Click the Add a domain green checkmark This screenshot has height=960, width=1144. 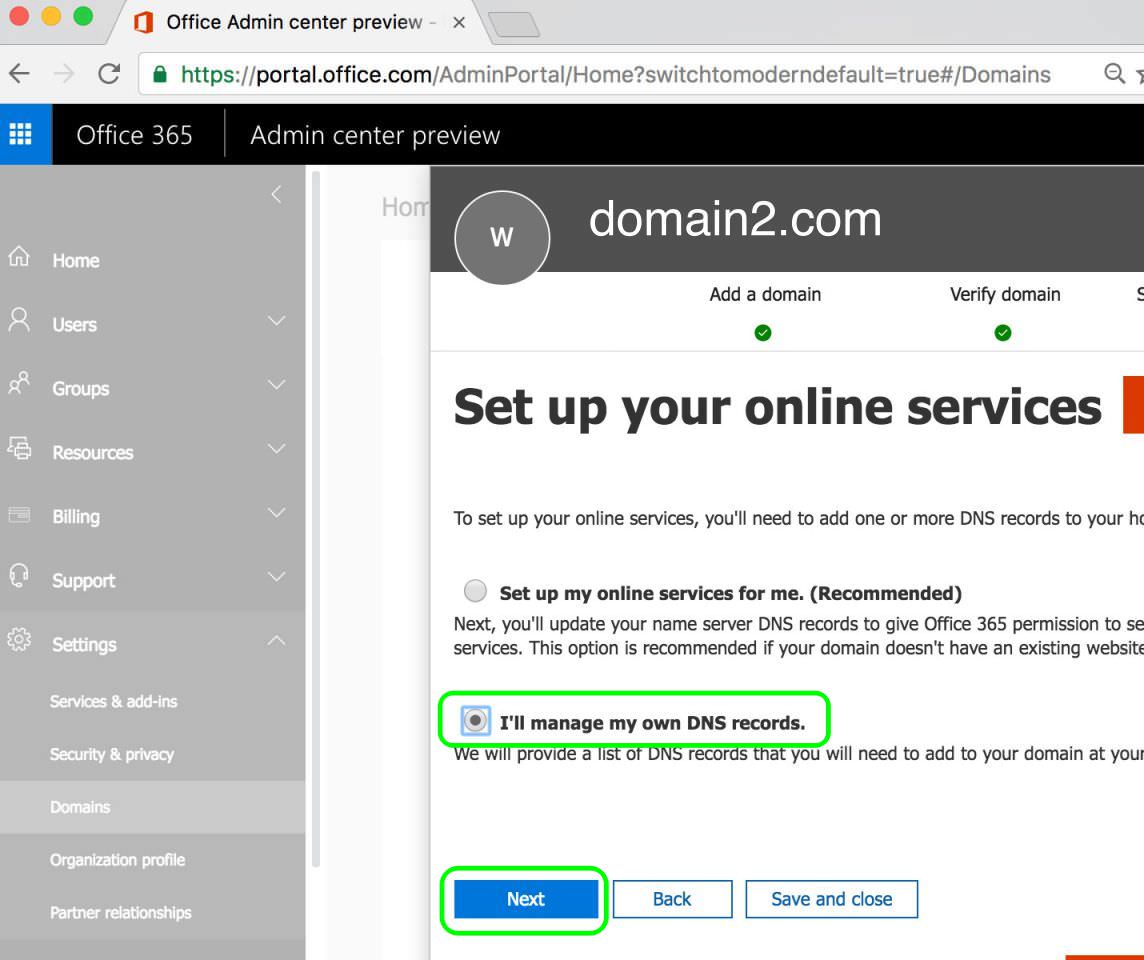click(763, 333)
